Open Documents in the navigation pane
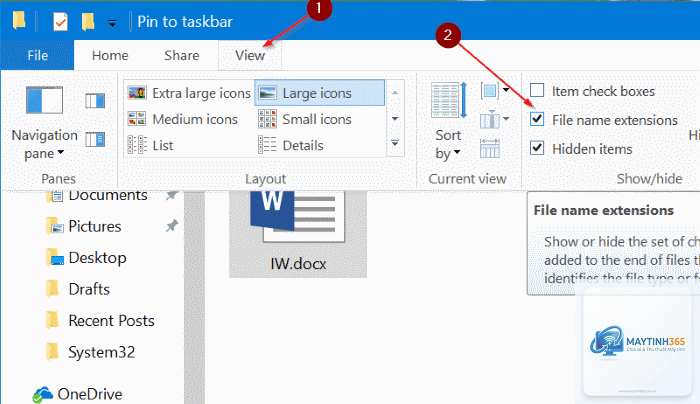This screenshot has height=404, width=700. coord(108,195)
